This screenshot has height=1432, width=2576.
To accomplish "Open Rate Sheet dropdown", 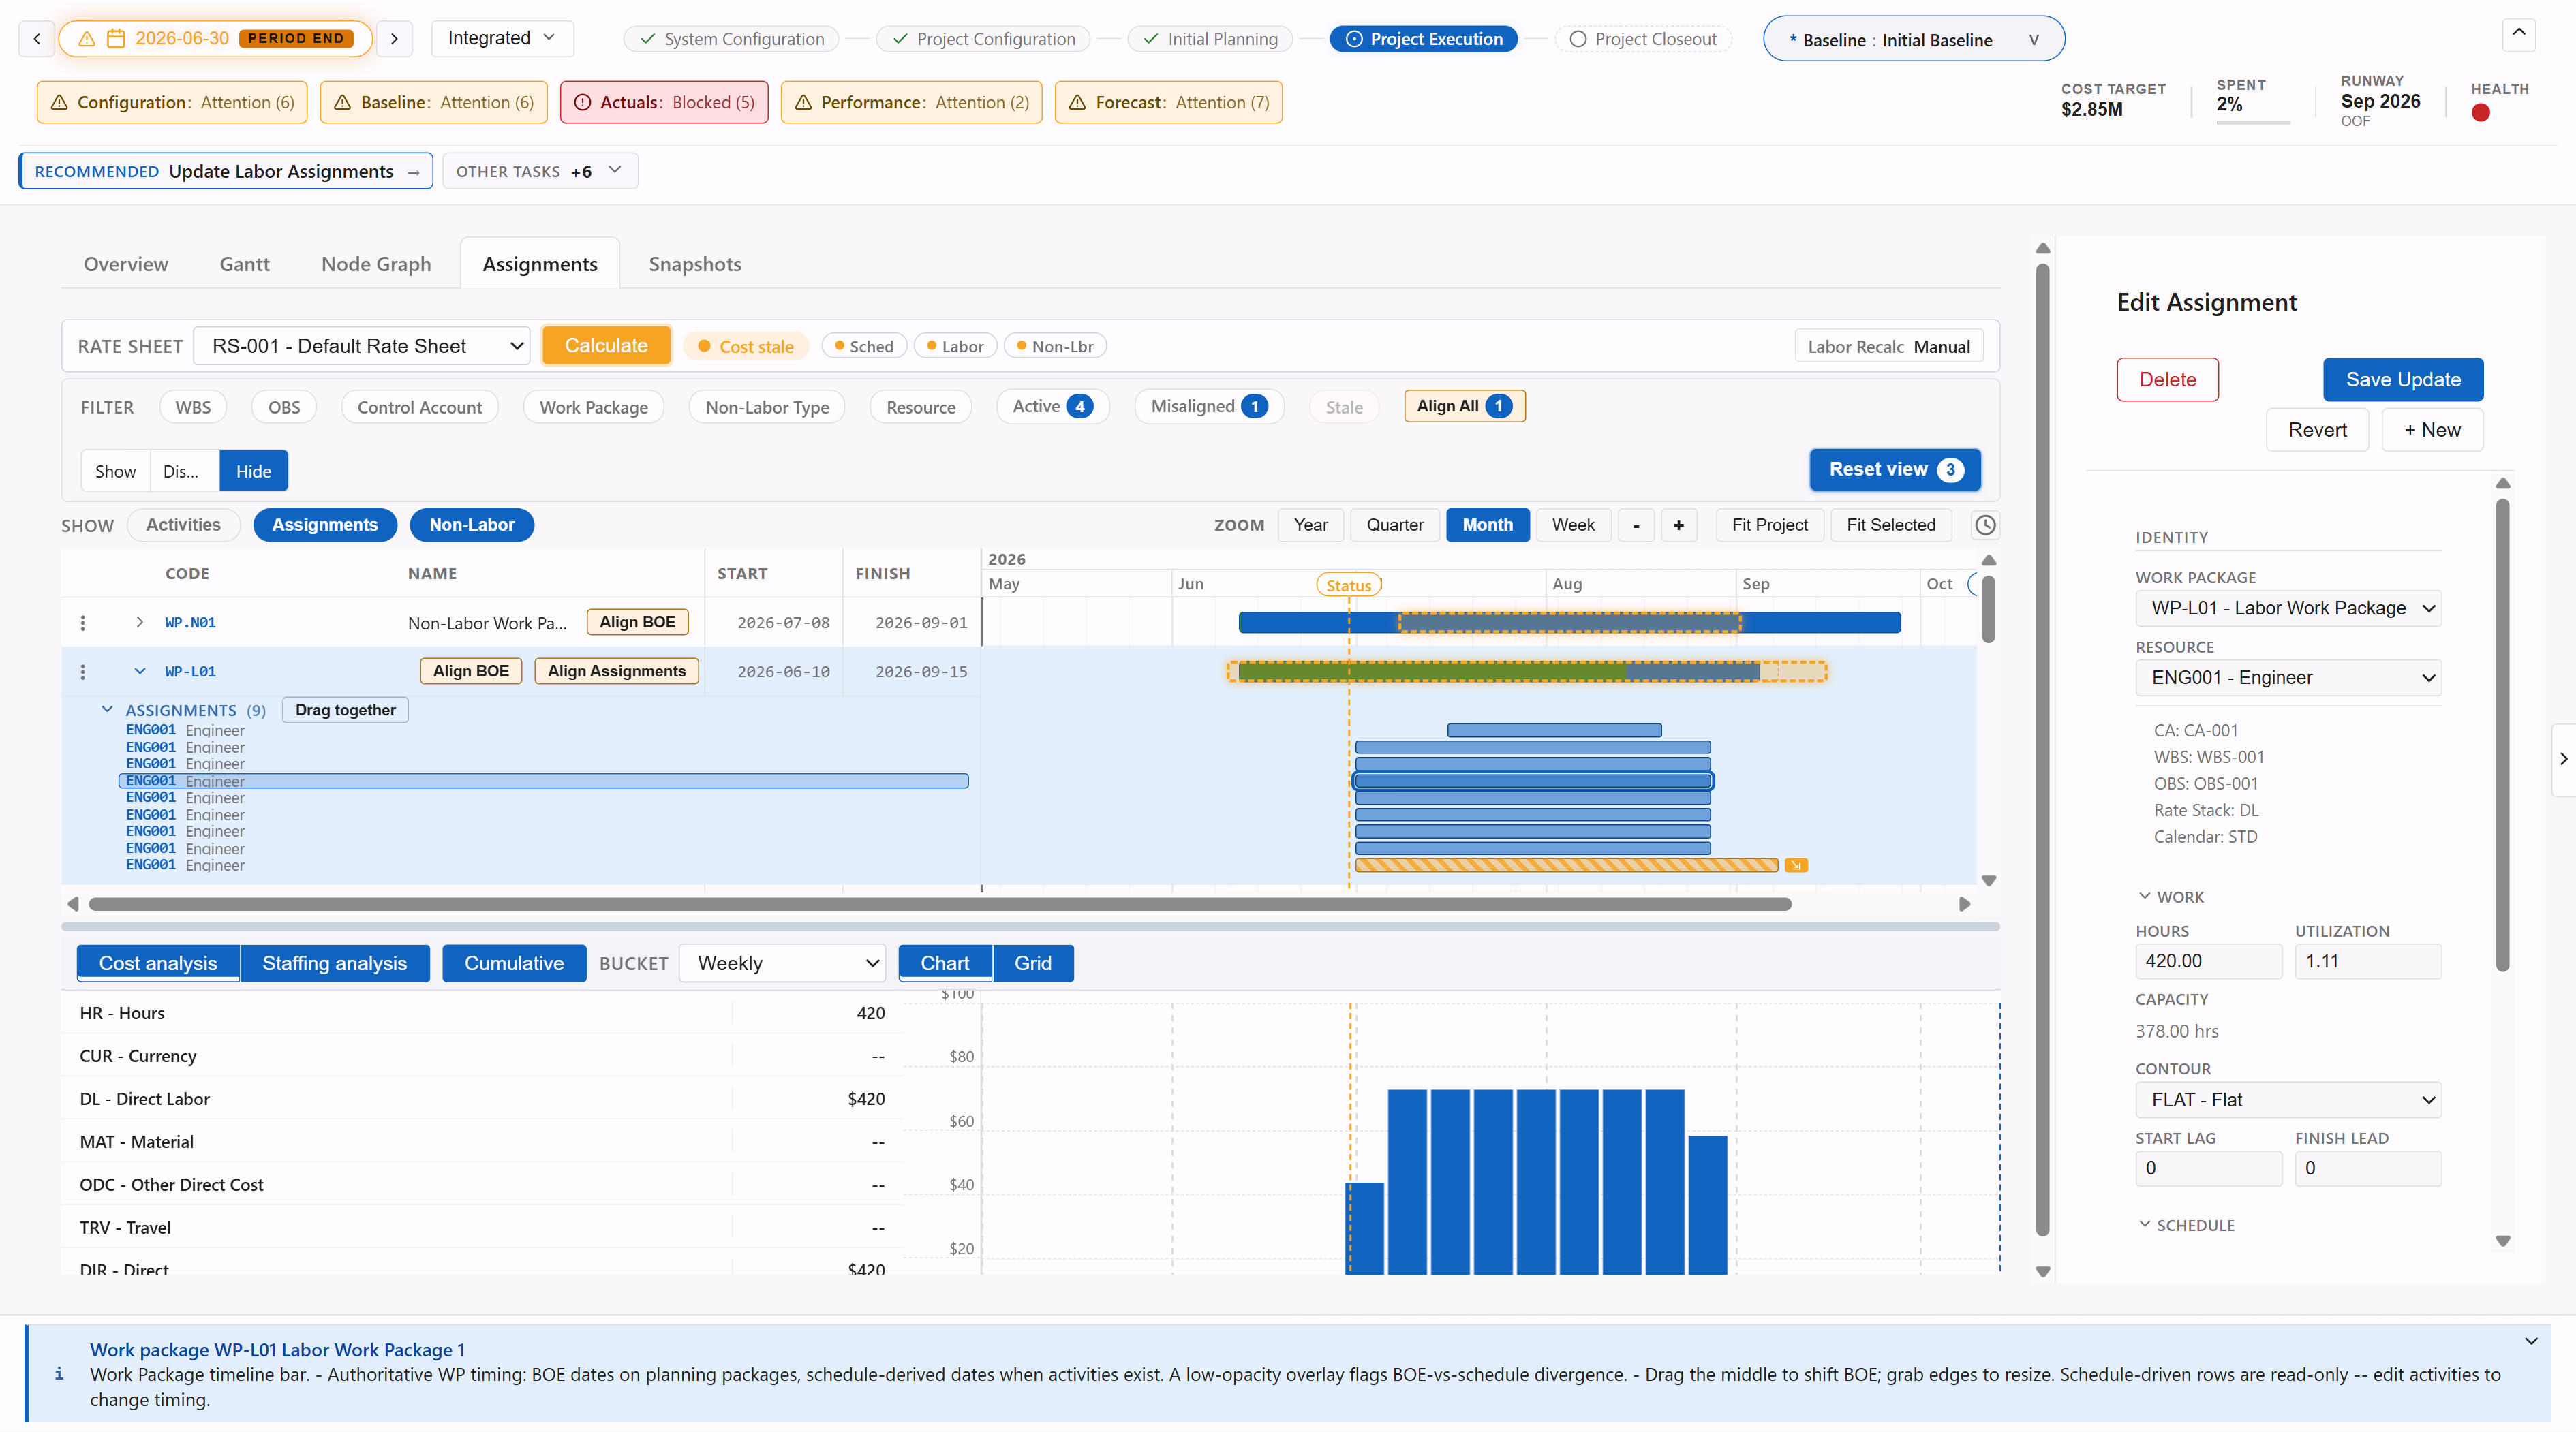I will tap(362, 346).
